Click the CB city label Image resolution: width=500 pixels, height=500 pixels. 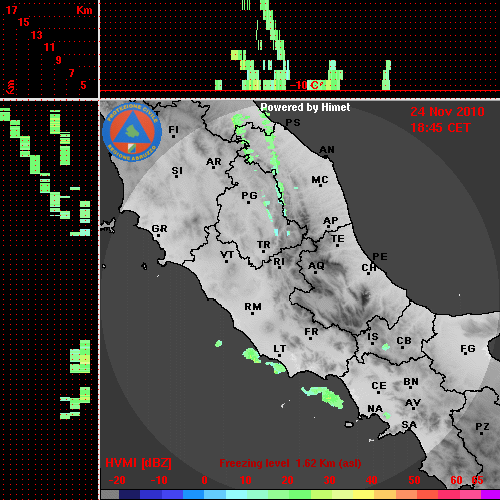404,341
